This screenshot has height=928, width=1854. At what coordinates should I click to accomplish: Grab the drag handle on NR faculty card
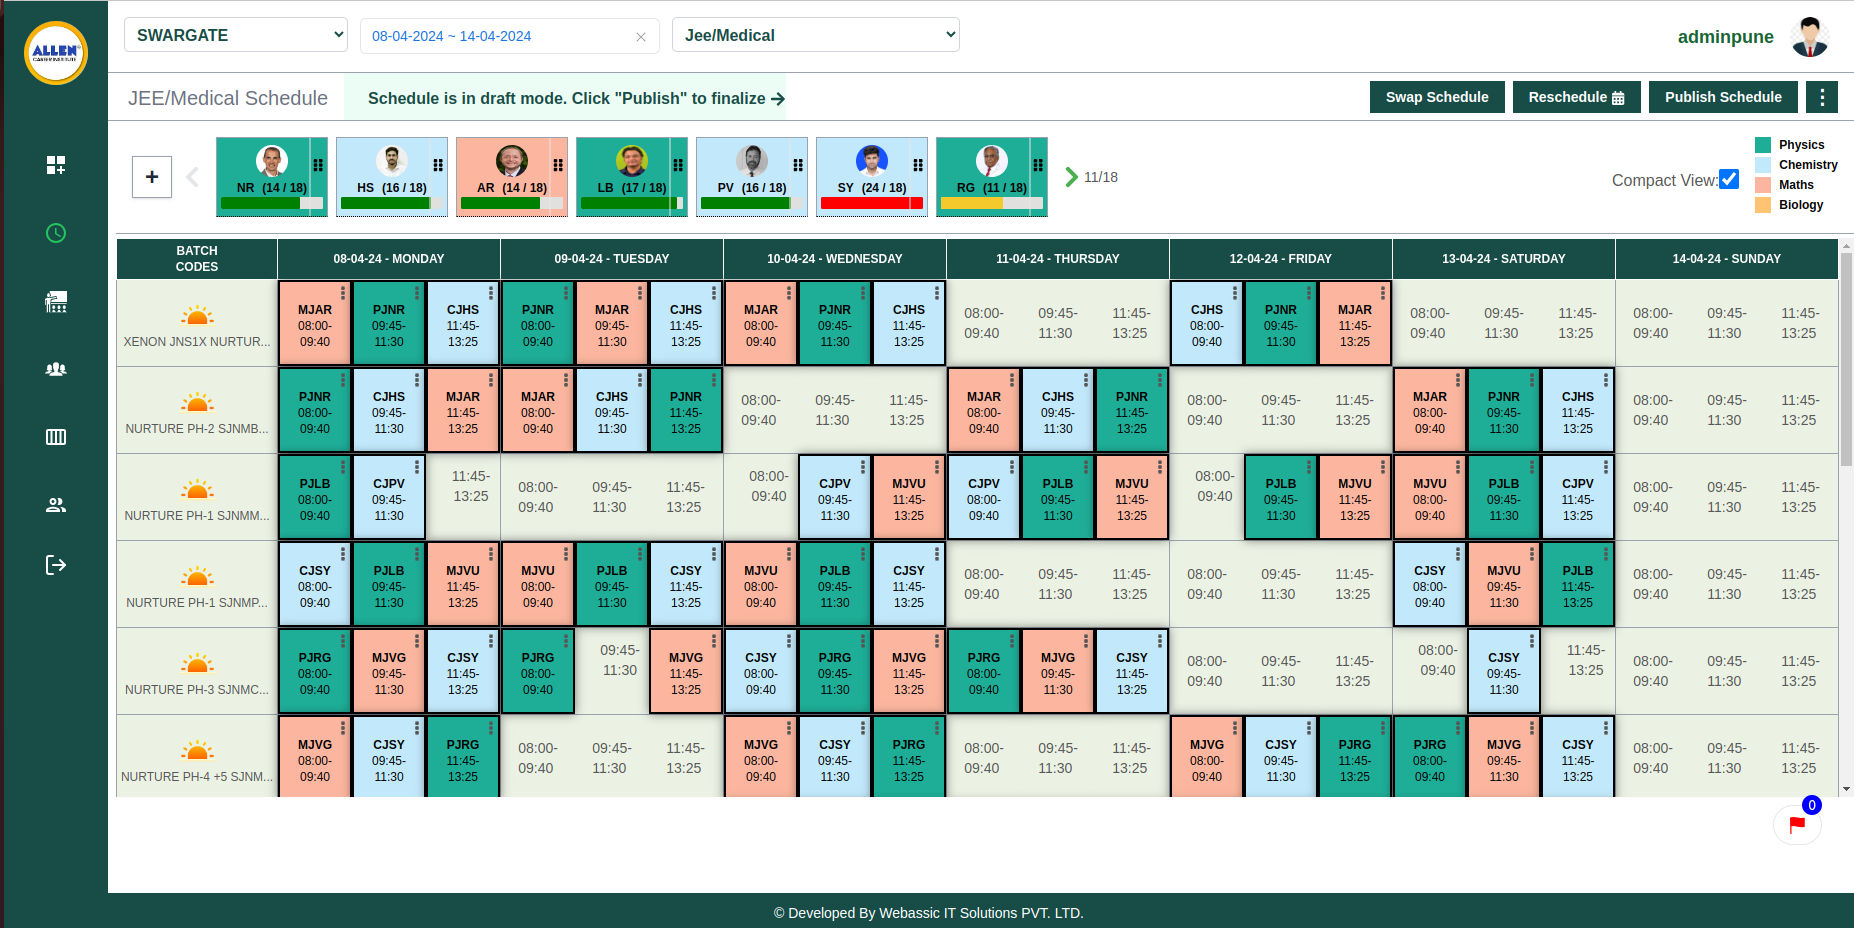[x=318, y=165]
